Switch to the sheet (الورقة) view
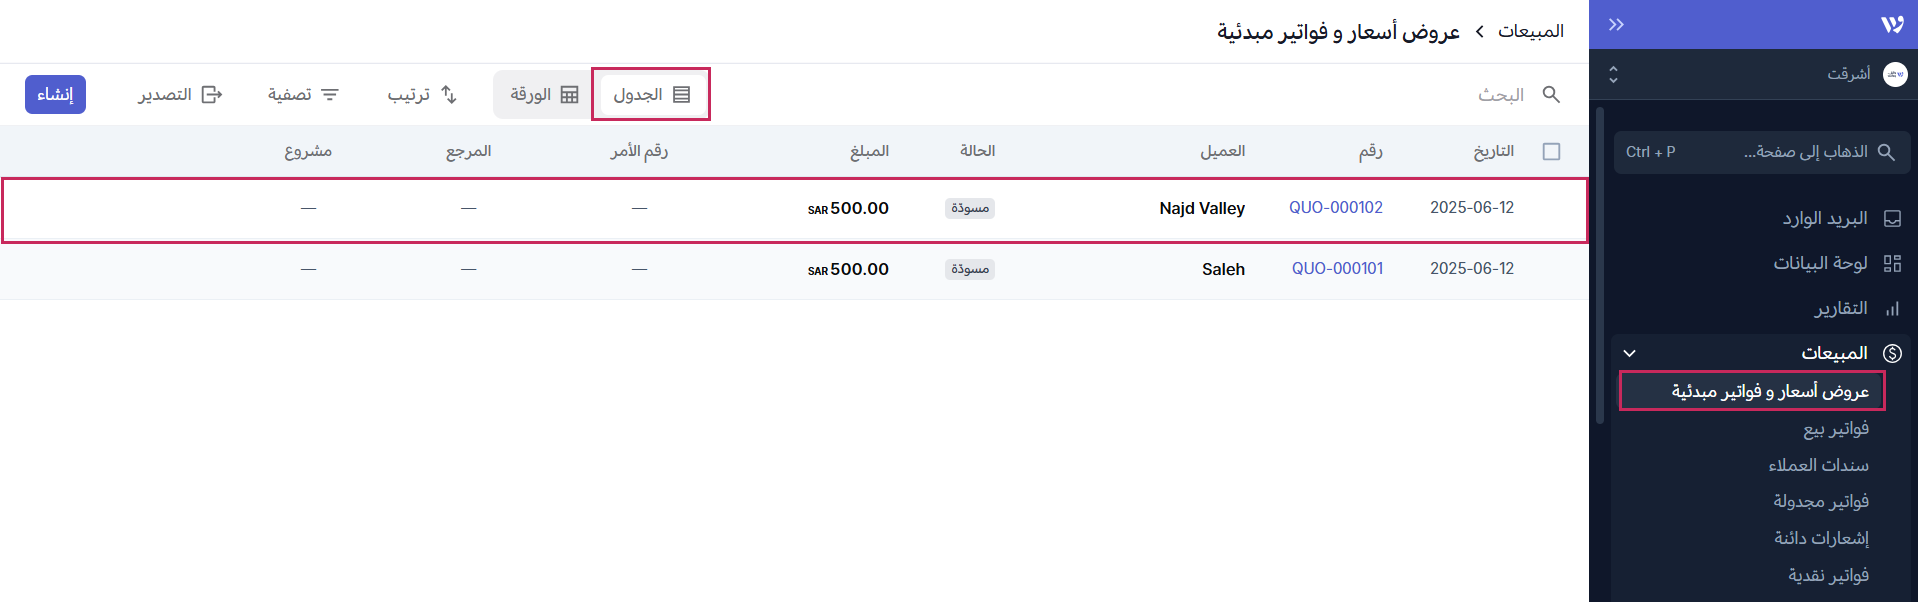The height and width of the screenshot is (602, 1918). pos(544,94)
